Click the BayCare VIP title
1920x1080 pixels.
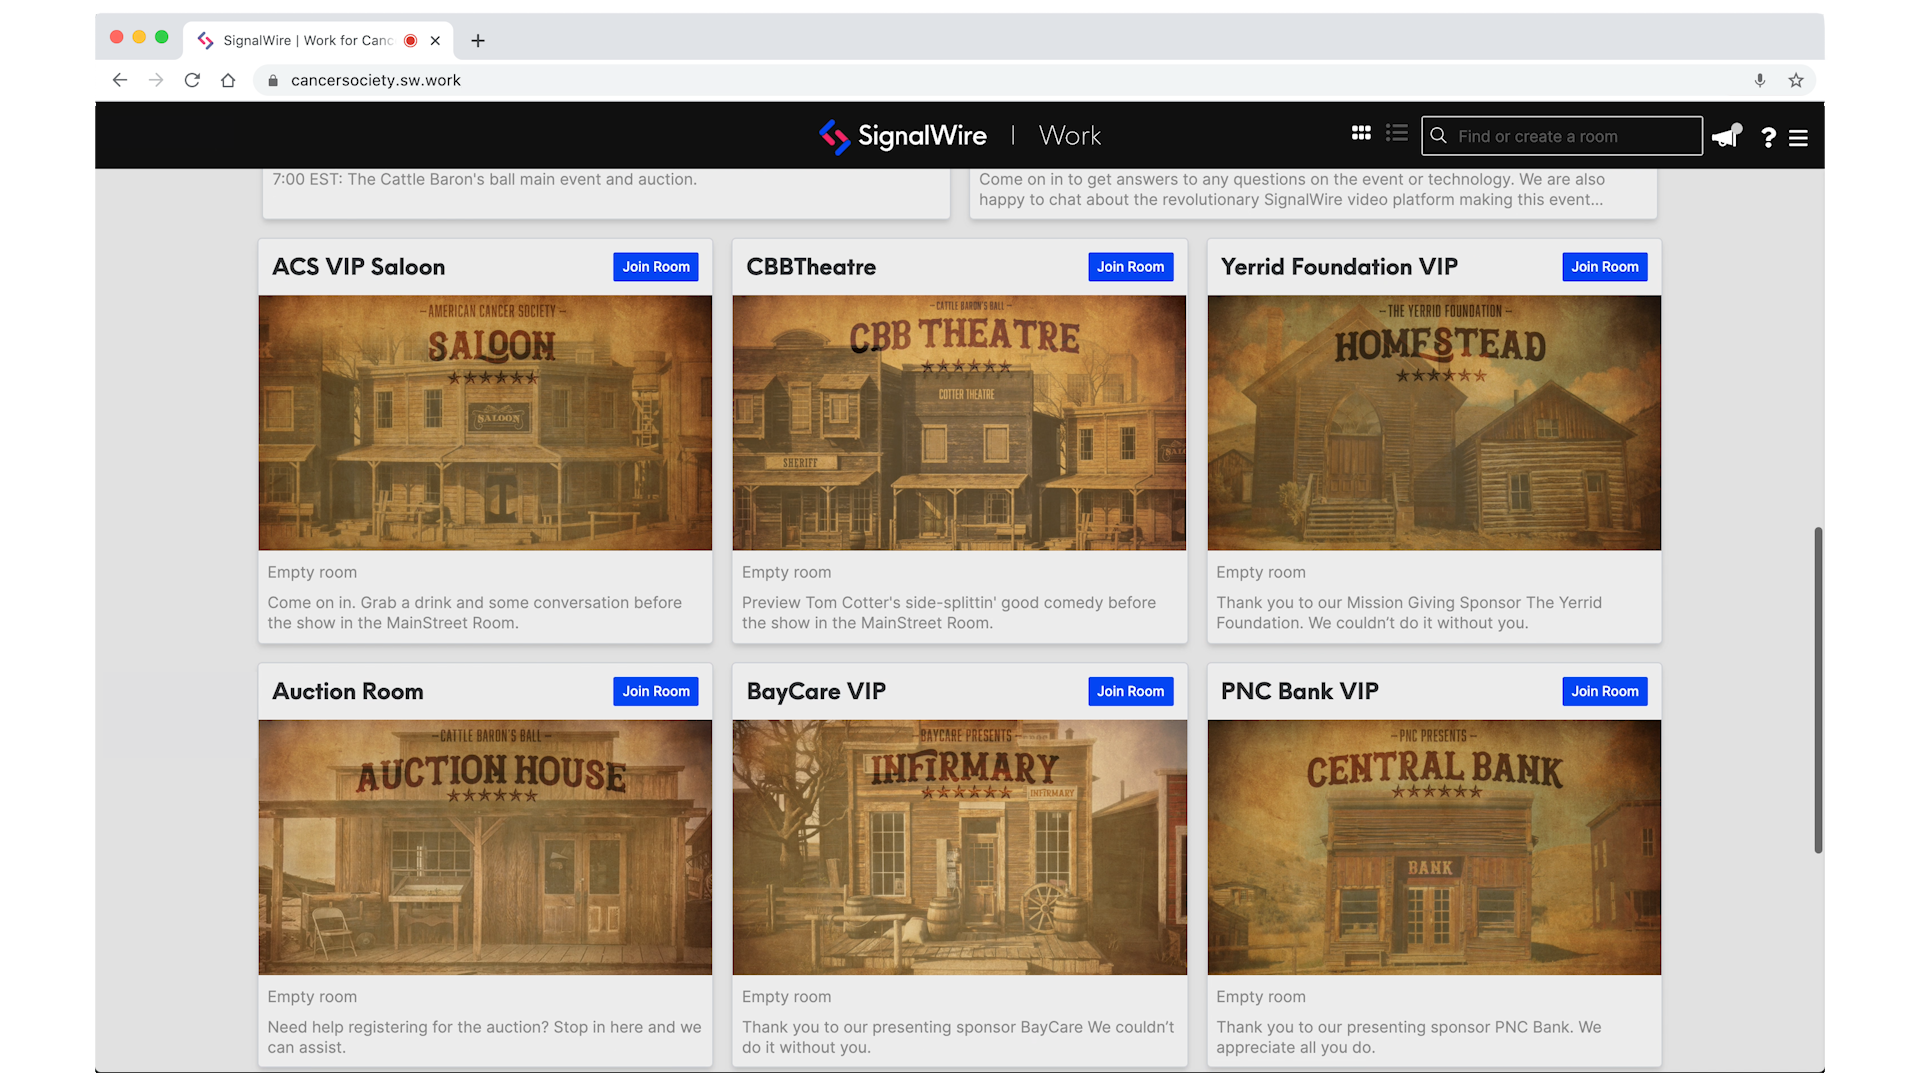pos(816,691)
